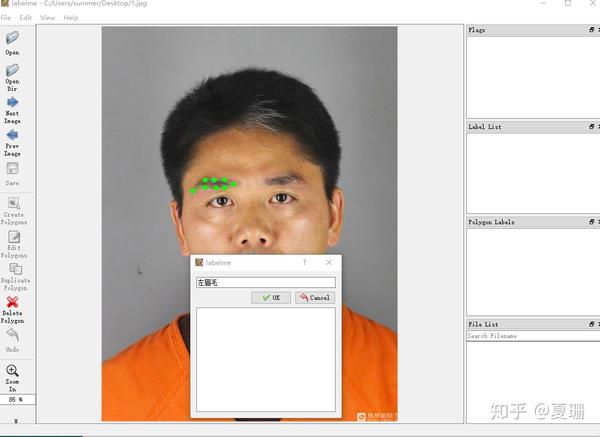Float the Label List panel
This screenshot has height=437, width=600.
[592, 127]
